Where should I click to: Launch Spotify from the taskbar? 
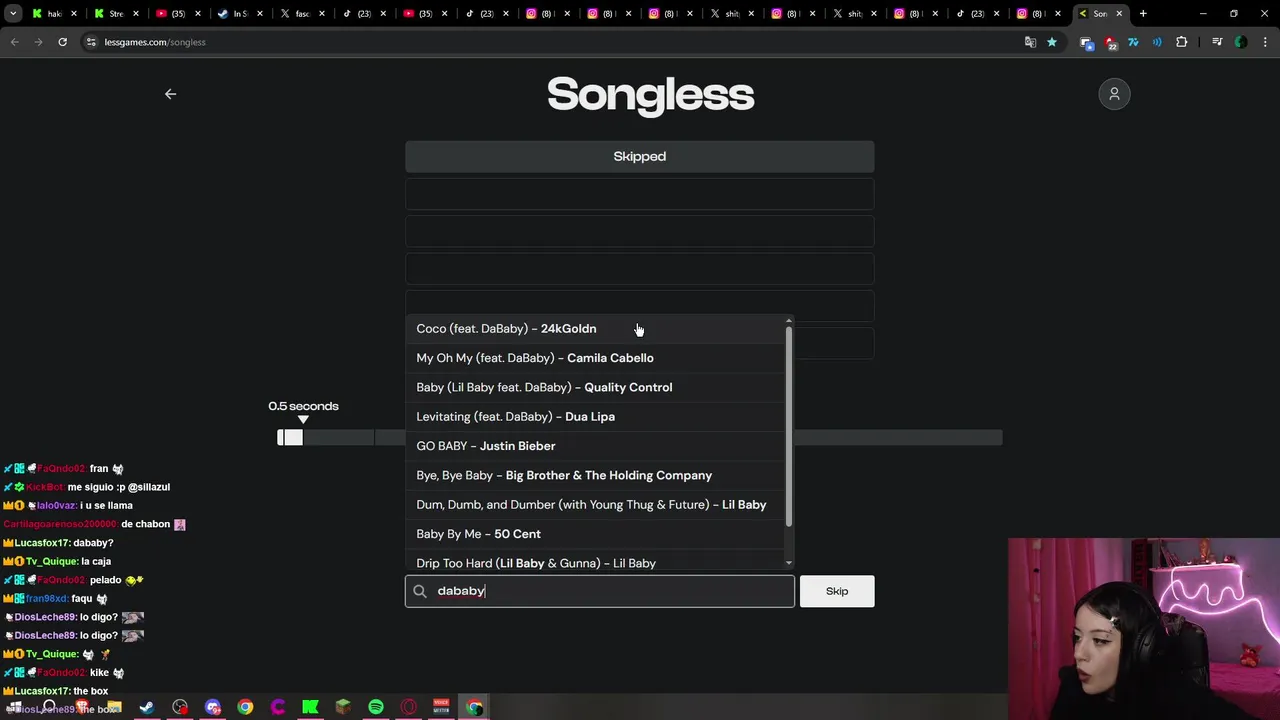coord(376,707)
